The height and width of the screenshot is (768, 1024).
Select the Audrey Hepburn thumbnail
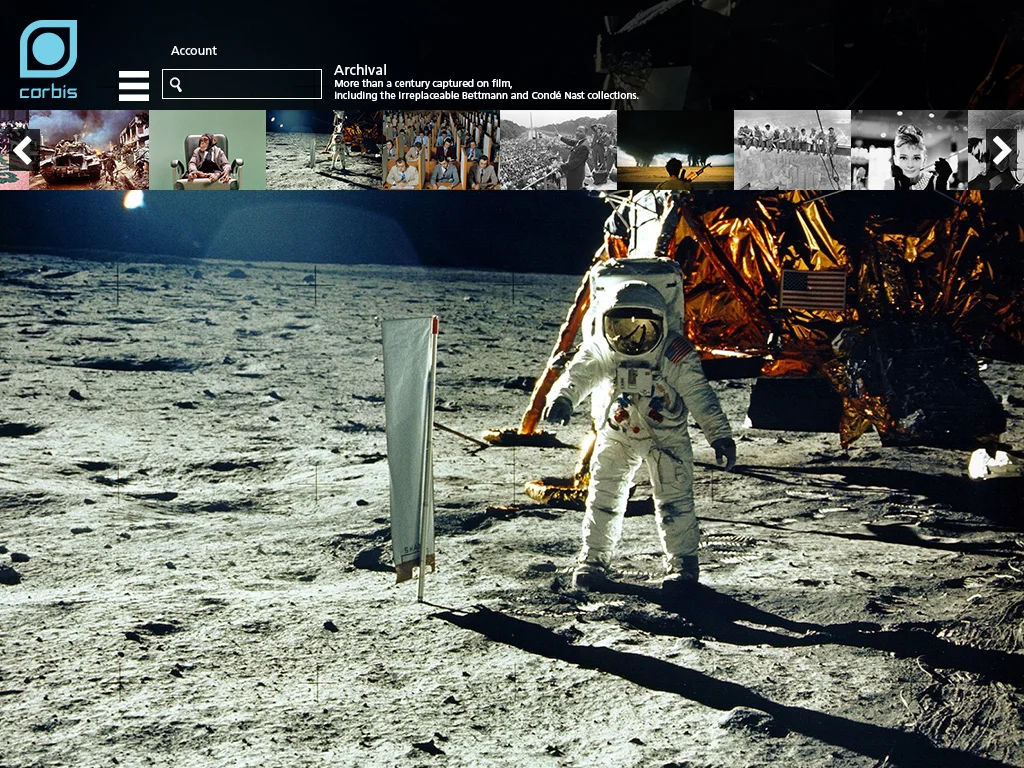tap(909, 150)
